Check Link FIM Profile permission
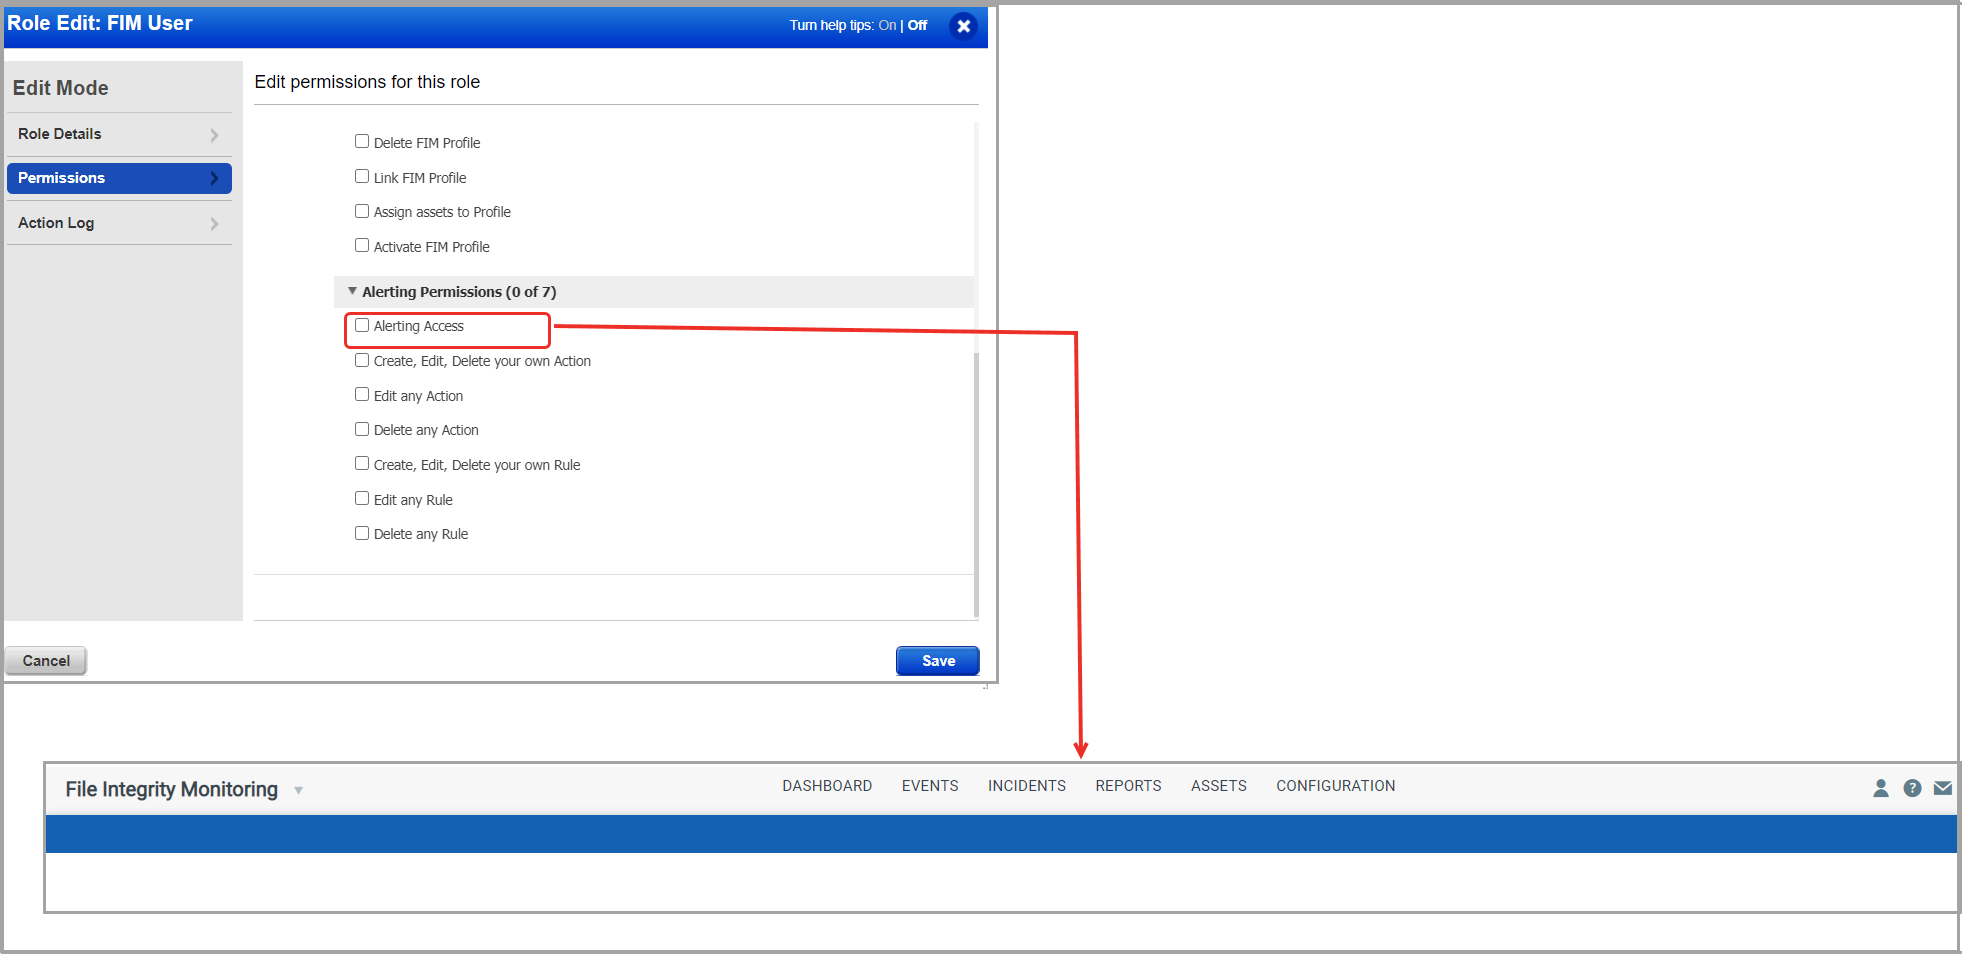Image resolution: width=1962 pixels, height=954 pixels. tap(362, 177)
